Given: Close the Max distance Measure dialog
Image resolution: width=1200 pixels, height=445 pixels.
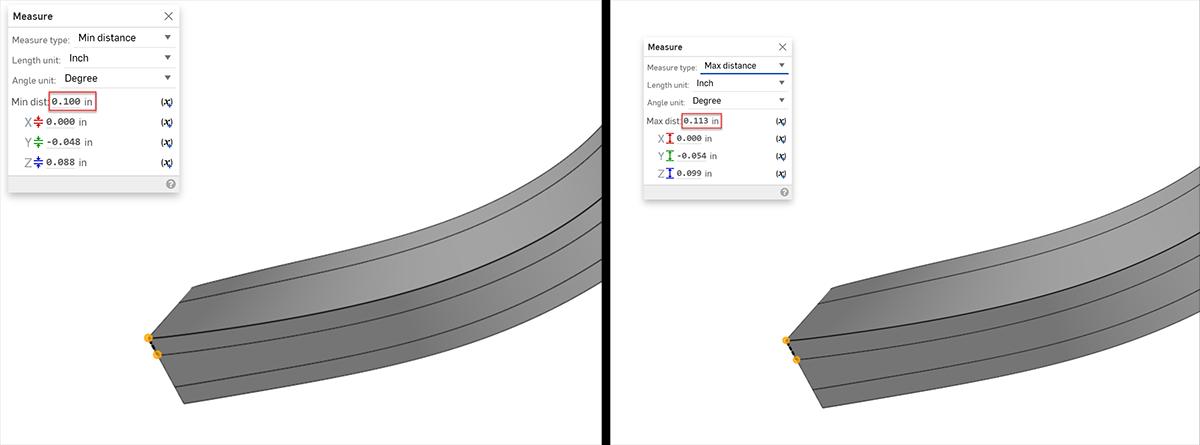Looking at the screenshot, I should point(782,47).
